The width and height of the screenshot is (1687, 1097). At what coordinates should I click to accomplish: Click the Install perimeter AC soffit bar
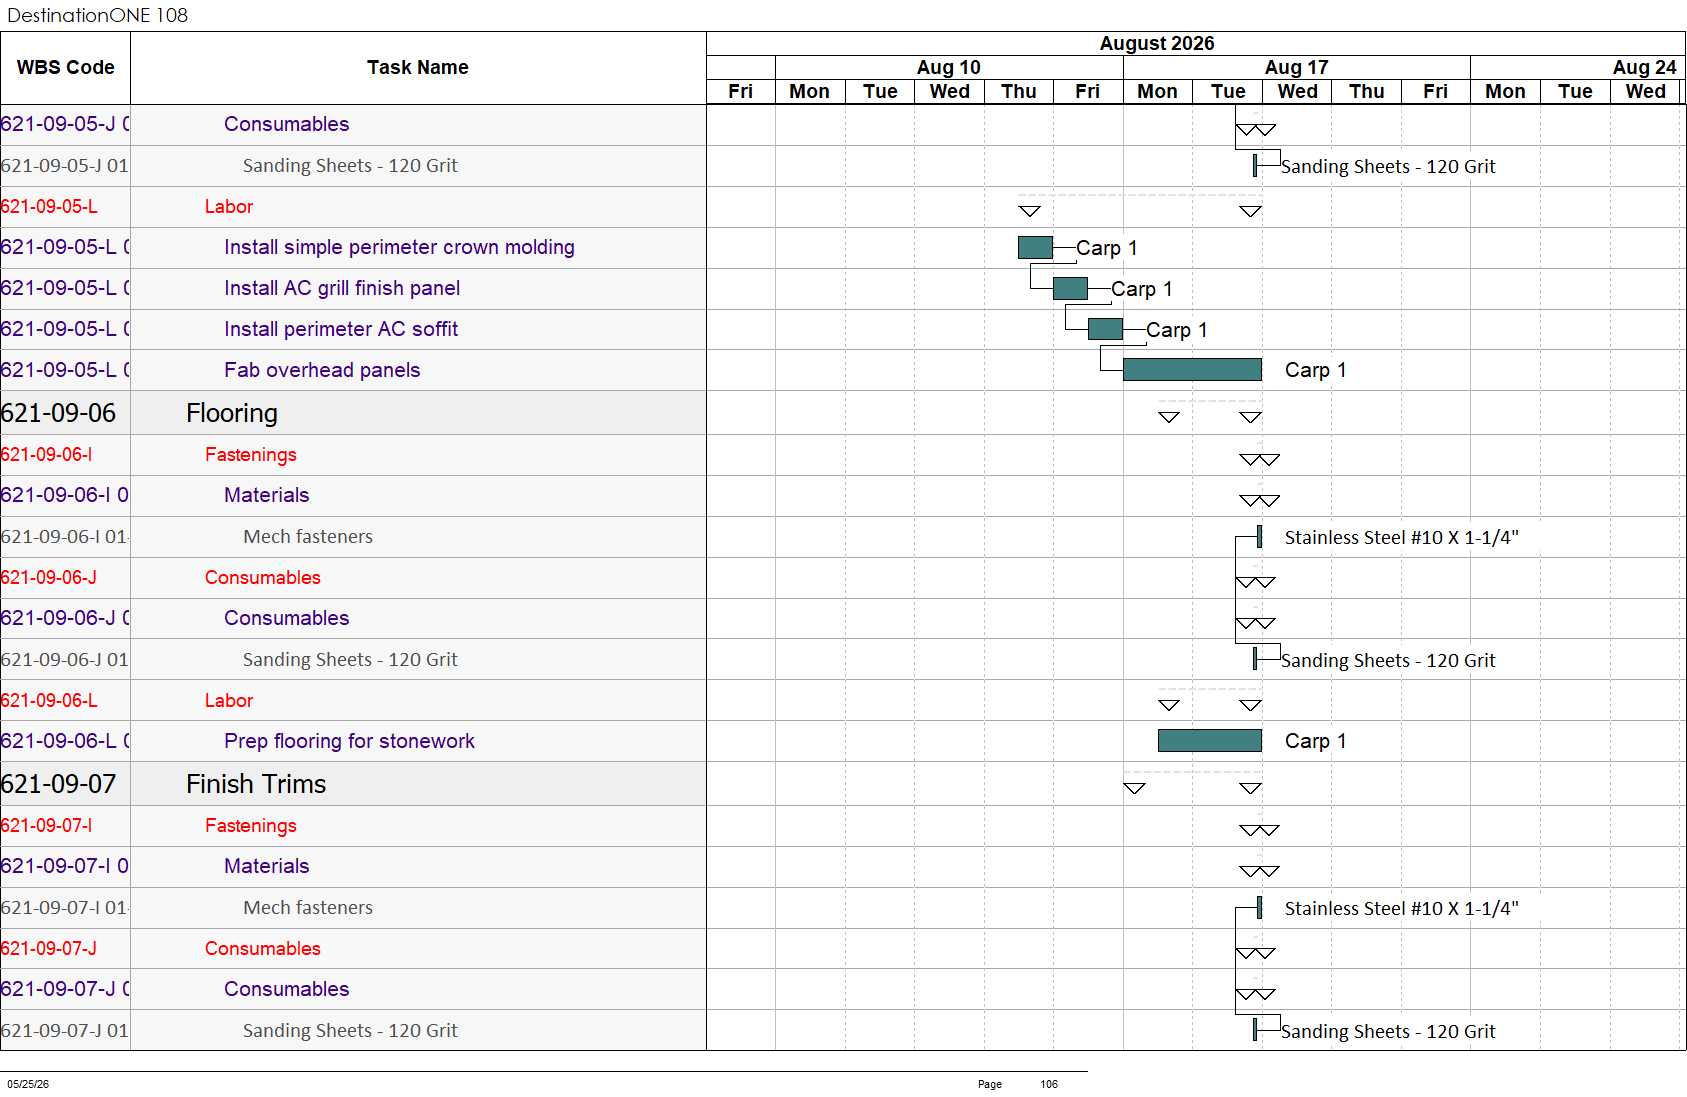[x=1105, y=329]
